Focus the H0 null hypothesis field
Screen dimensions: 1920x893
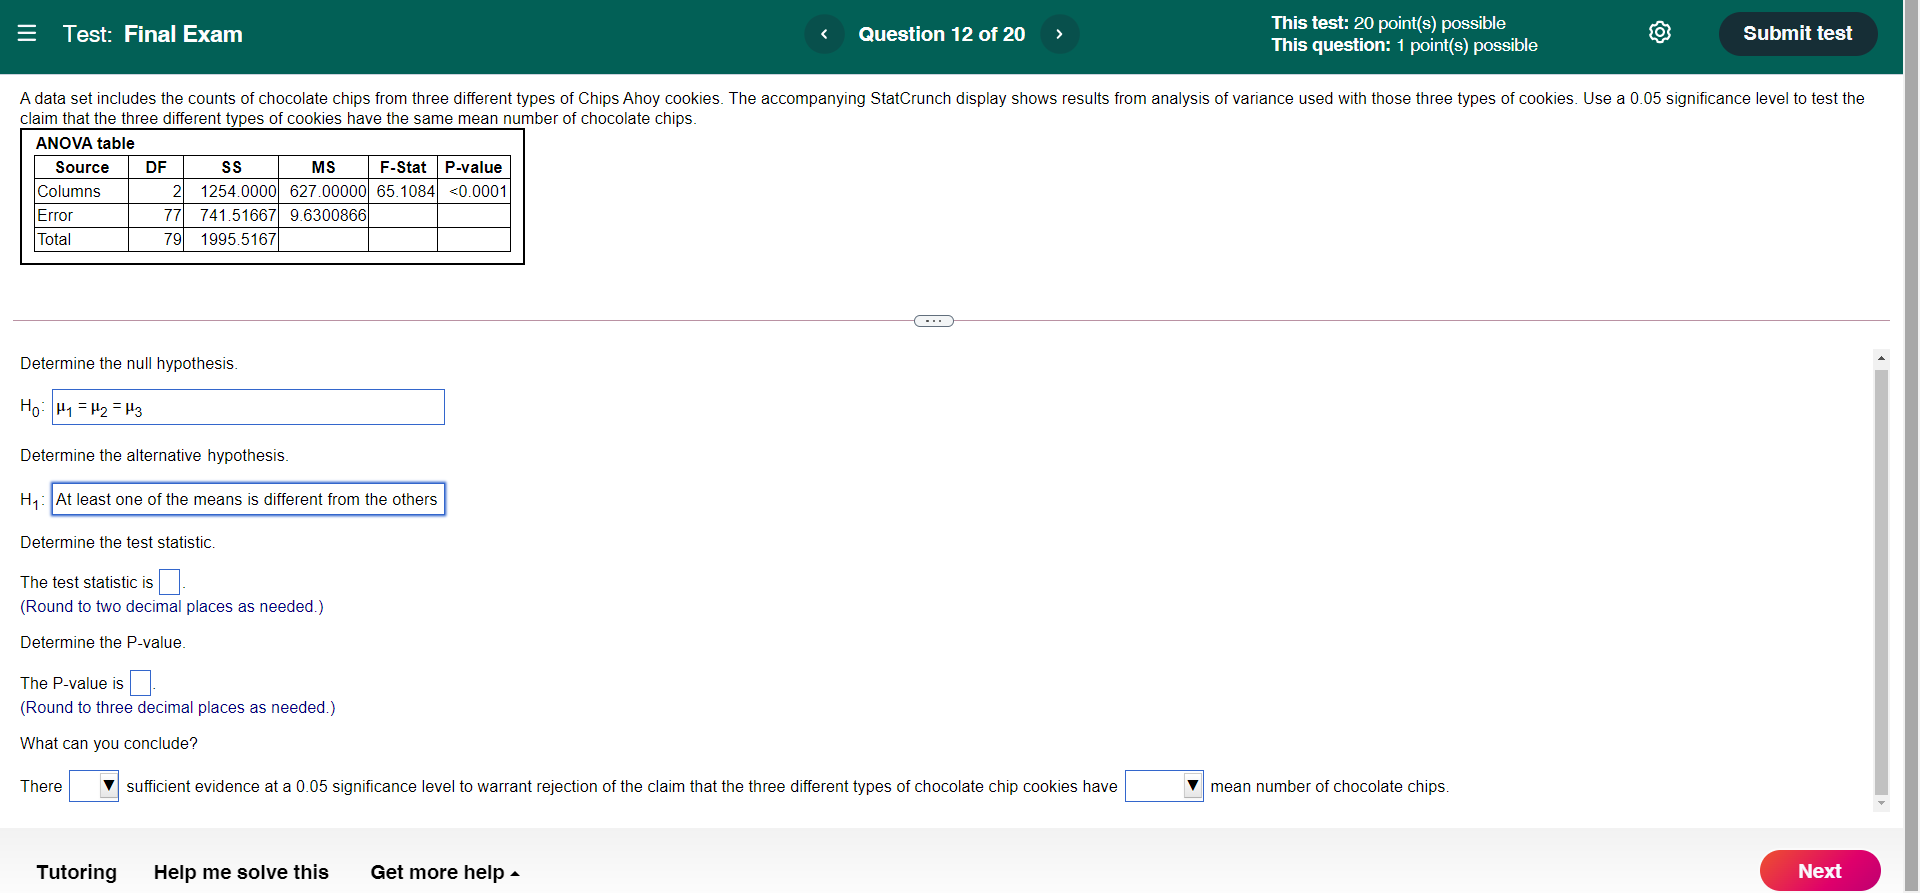[248, 407]
